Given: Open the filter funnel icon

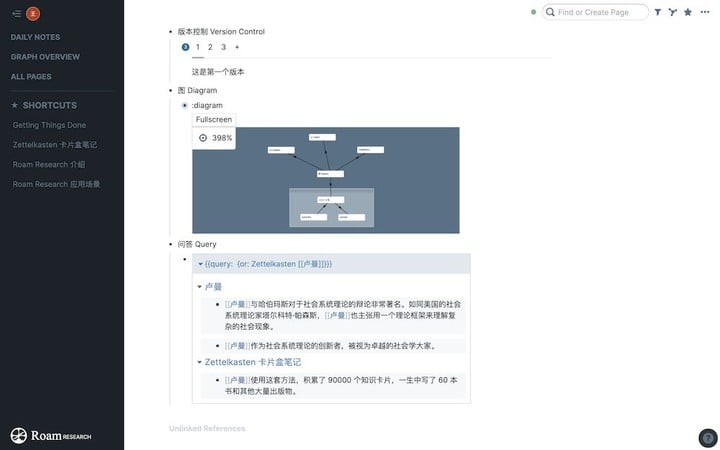Looking at the screenshot, I should (x=658, y=12).
